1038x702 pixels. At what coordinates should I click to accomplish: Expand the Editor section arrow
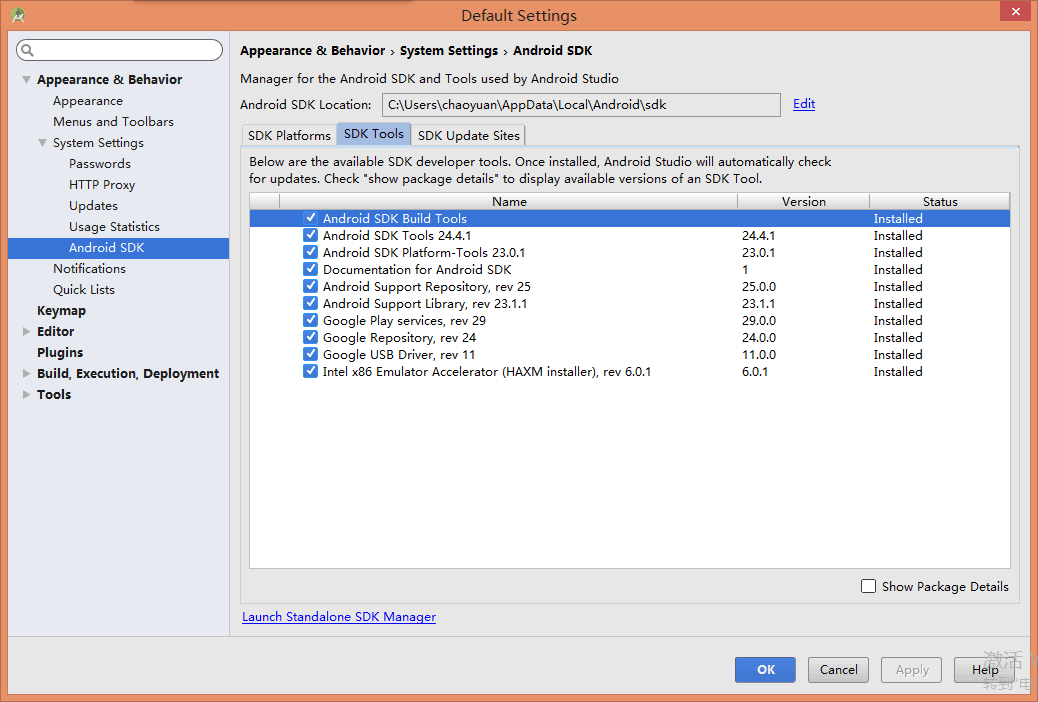coord(26,331)
